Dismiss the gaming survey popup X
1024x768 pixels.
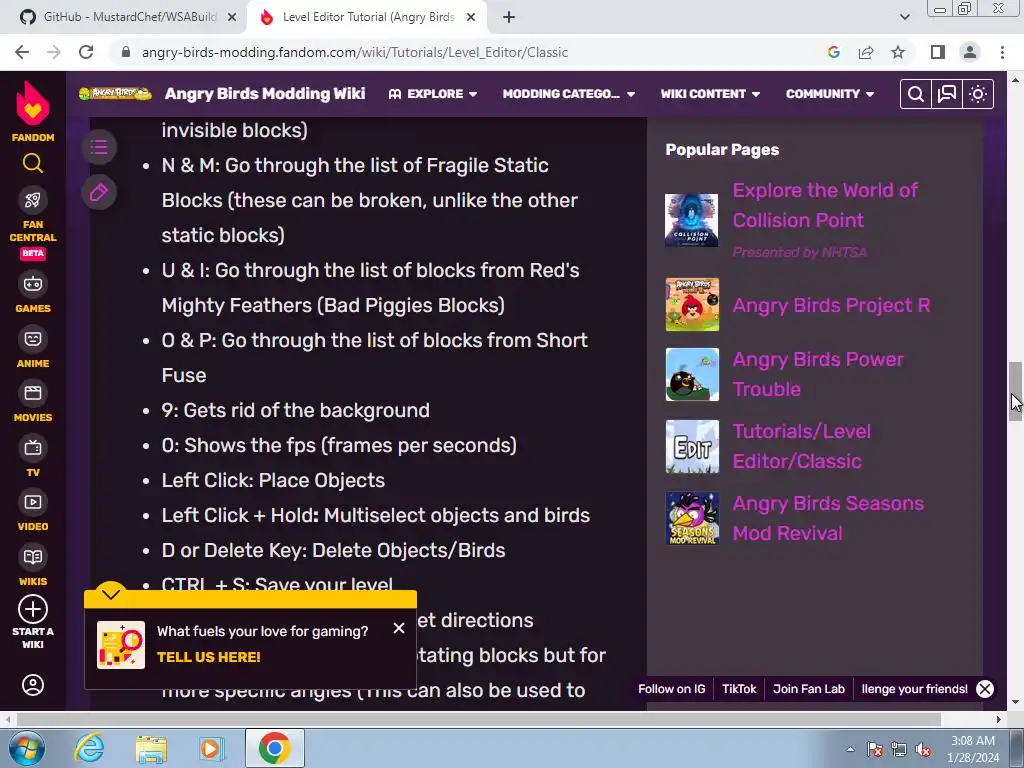pyautogui.click(x=399, y=628)
